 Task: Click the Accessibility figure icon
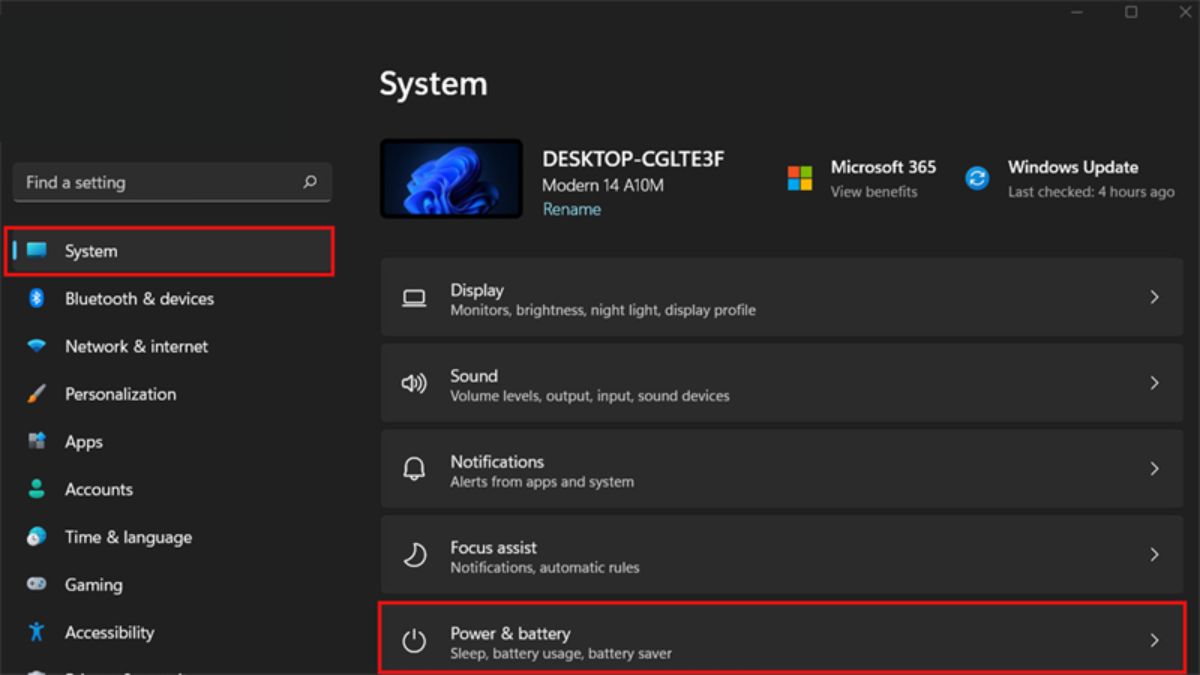point(37,632)
